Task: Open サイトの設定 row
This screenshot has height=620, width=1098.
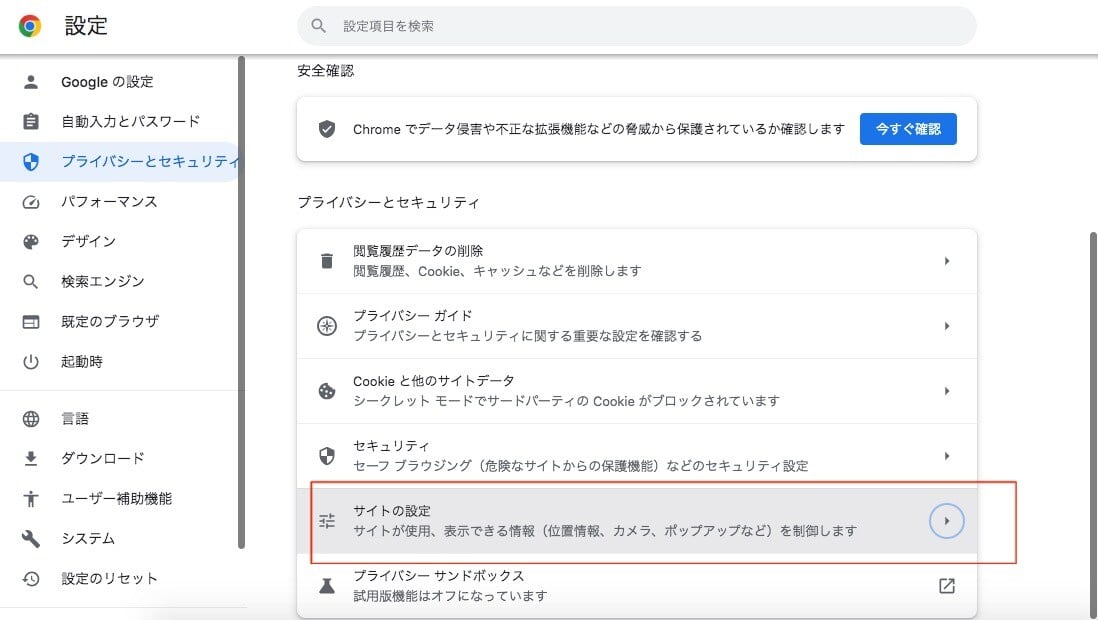Action: pos(637,521)
